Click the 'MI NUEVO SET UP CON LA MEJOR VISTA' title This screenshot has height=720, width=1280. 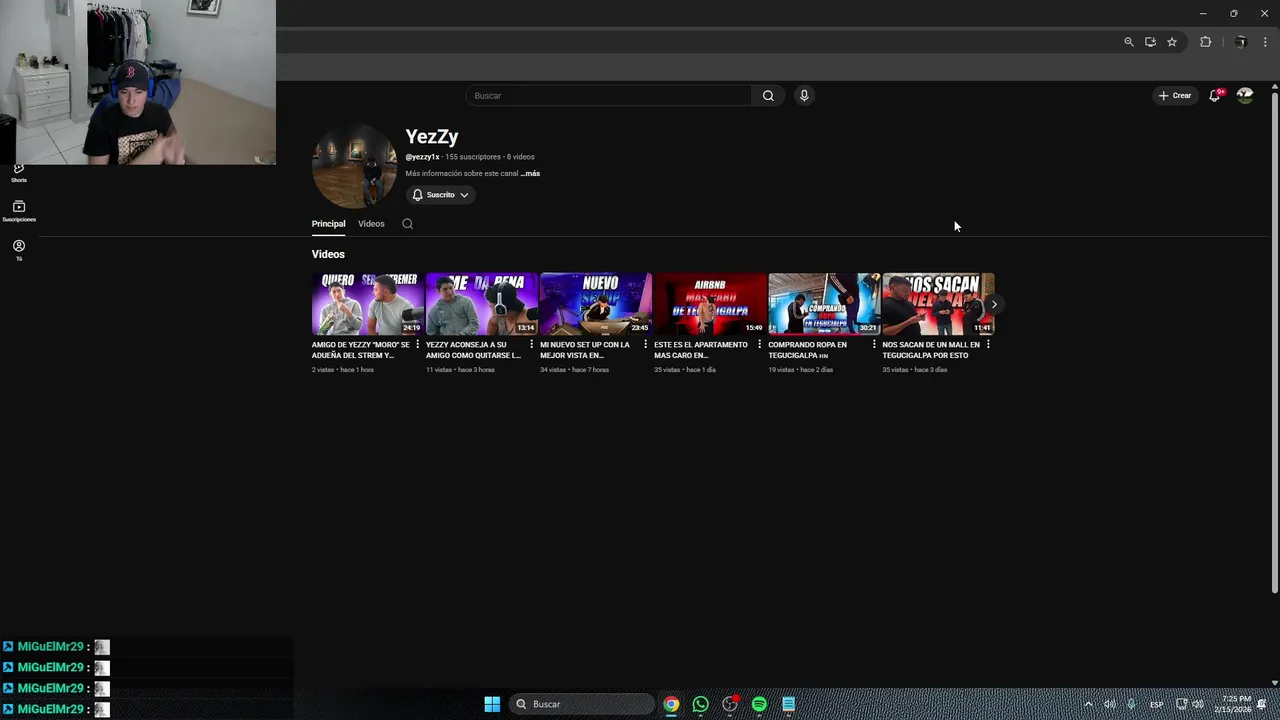tap(585, 350)
